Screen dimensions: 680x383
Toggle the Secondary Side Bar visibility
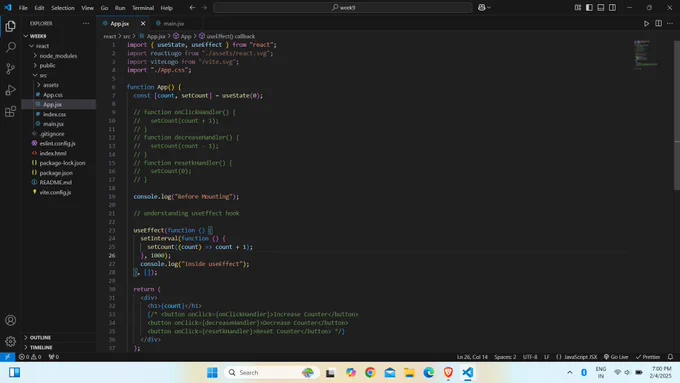pyautogui.click(x=612, y=7)
